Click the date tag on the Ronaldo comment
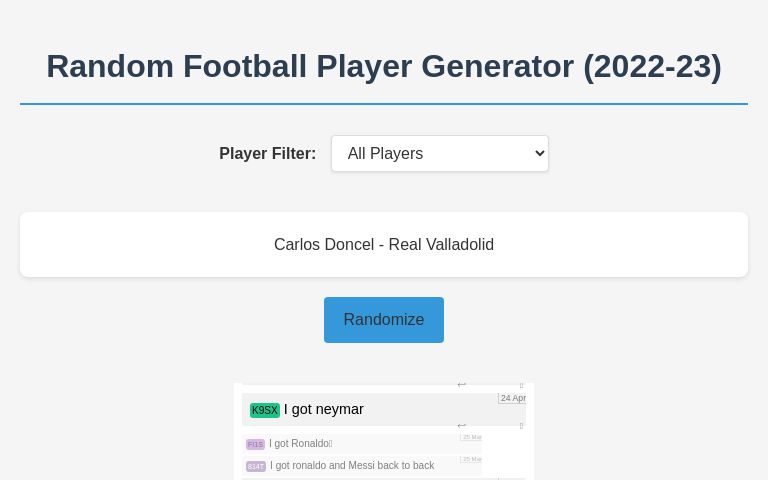This screenshot has height=480, width=768. 472,437
